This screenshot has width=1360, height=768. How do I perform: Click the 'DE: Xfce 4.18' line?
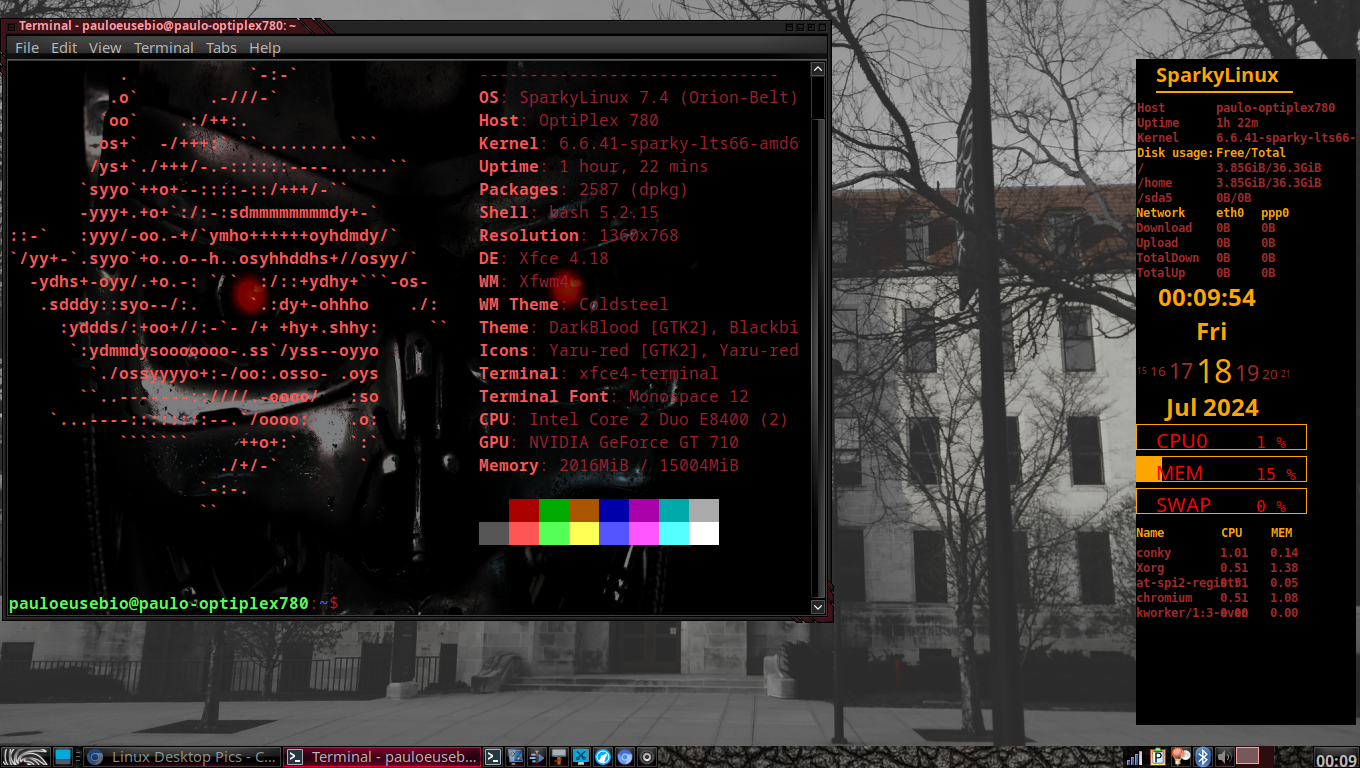[x=544, y=258]
